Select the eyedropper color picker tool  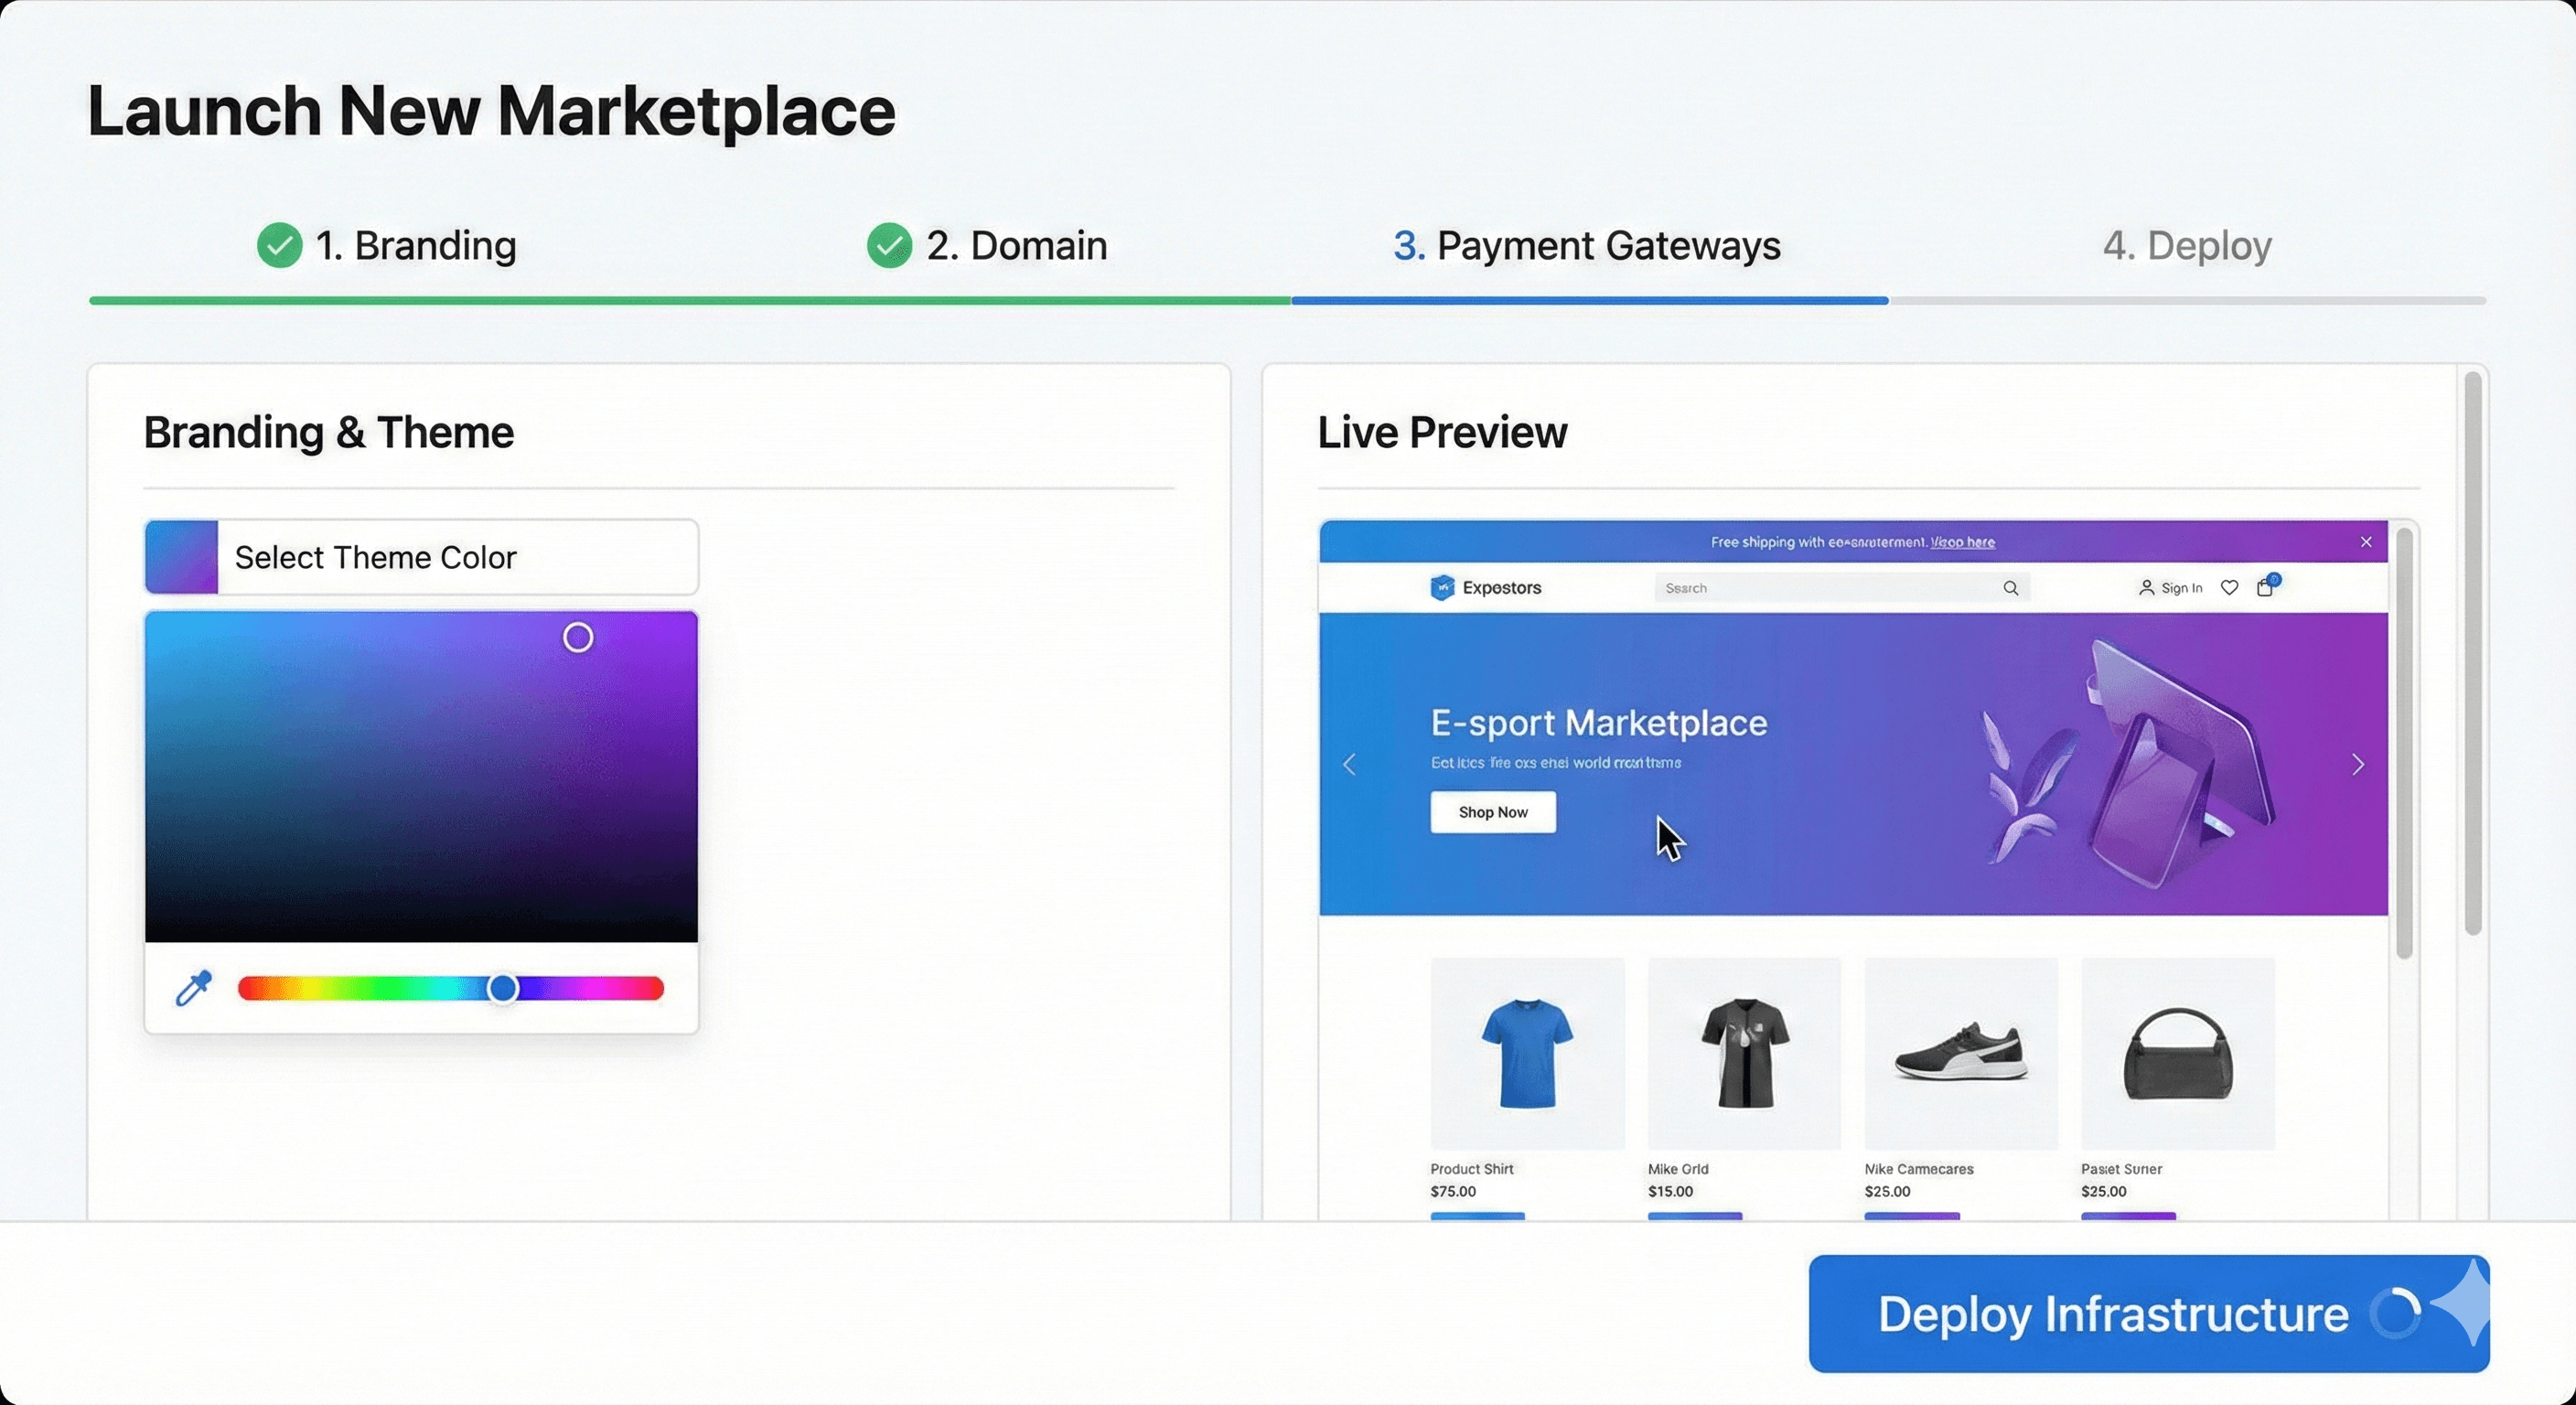pos(193,988)
